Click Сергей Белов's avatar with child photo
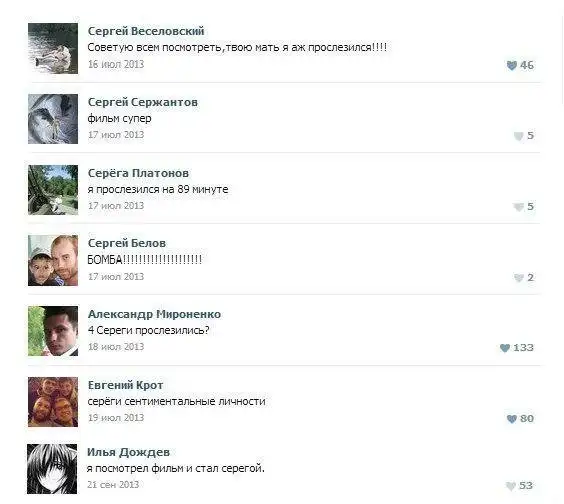 [53, 260]
